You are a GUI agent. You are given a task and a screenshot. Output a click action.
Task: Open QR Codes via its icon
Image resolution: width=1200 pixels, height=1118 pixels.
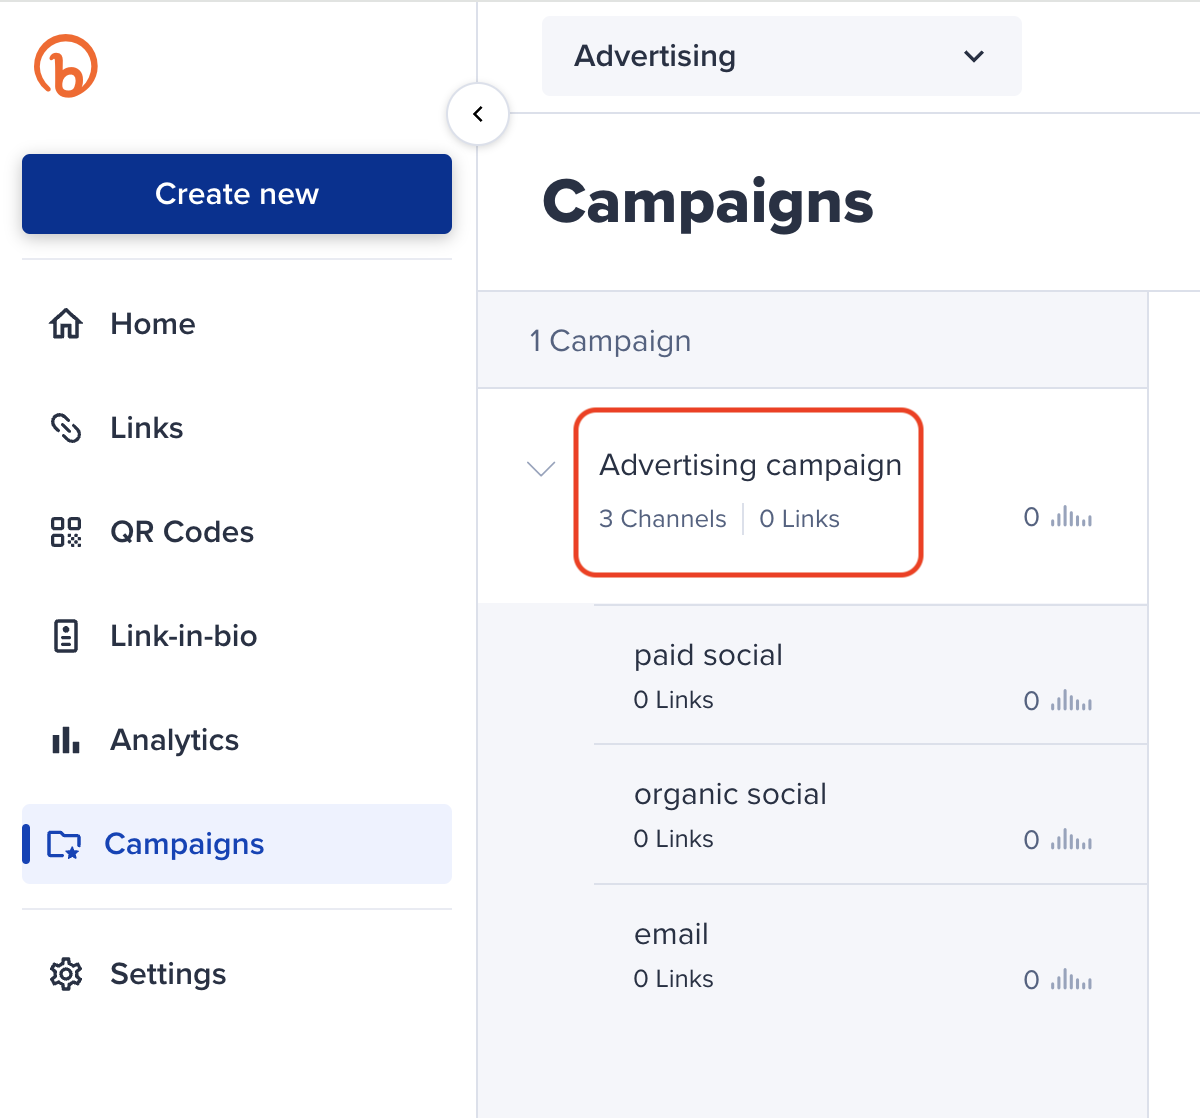tap(65, 532)
